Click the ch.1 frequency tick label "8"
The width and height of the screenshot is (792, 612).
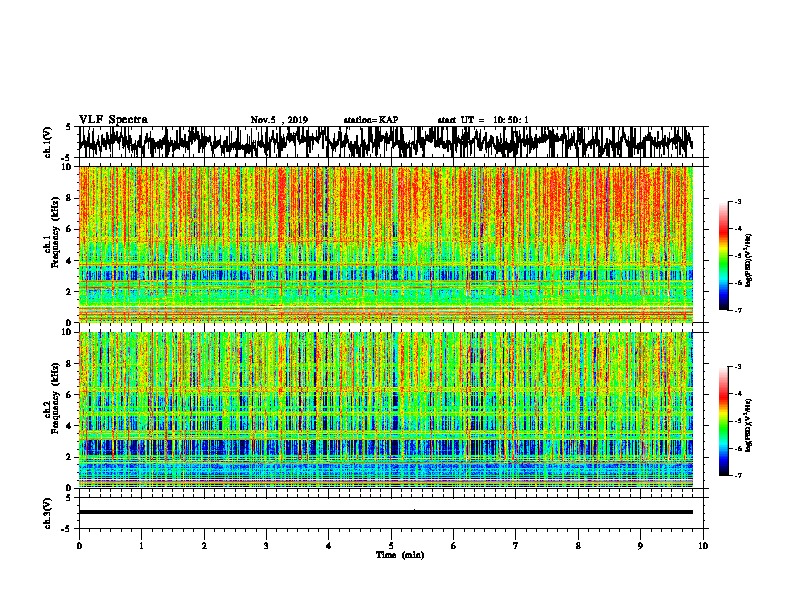tap(69, 198)
